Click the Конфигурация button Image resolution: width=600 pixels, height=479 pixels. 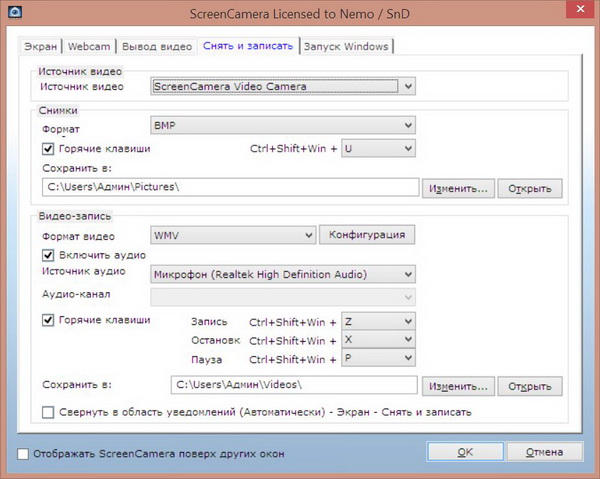point(367,235)
